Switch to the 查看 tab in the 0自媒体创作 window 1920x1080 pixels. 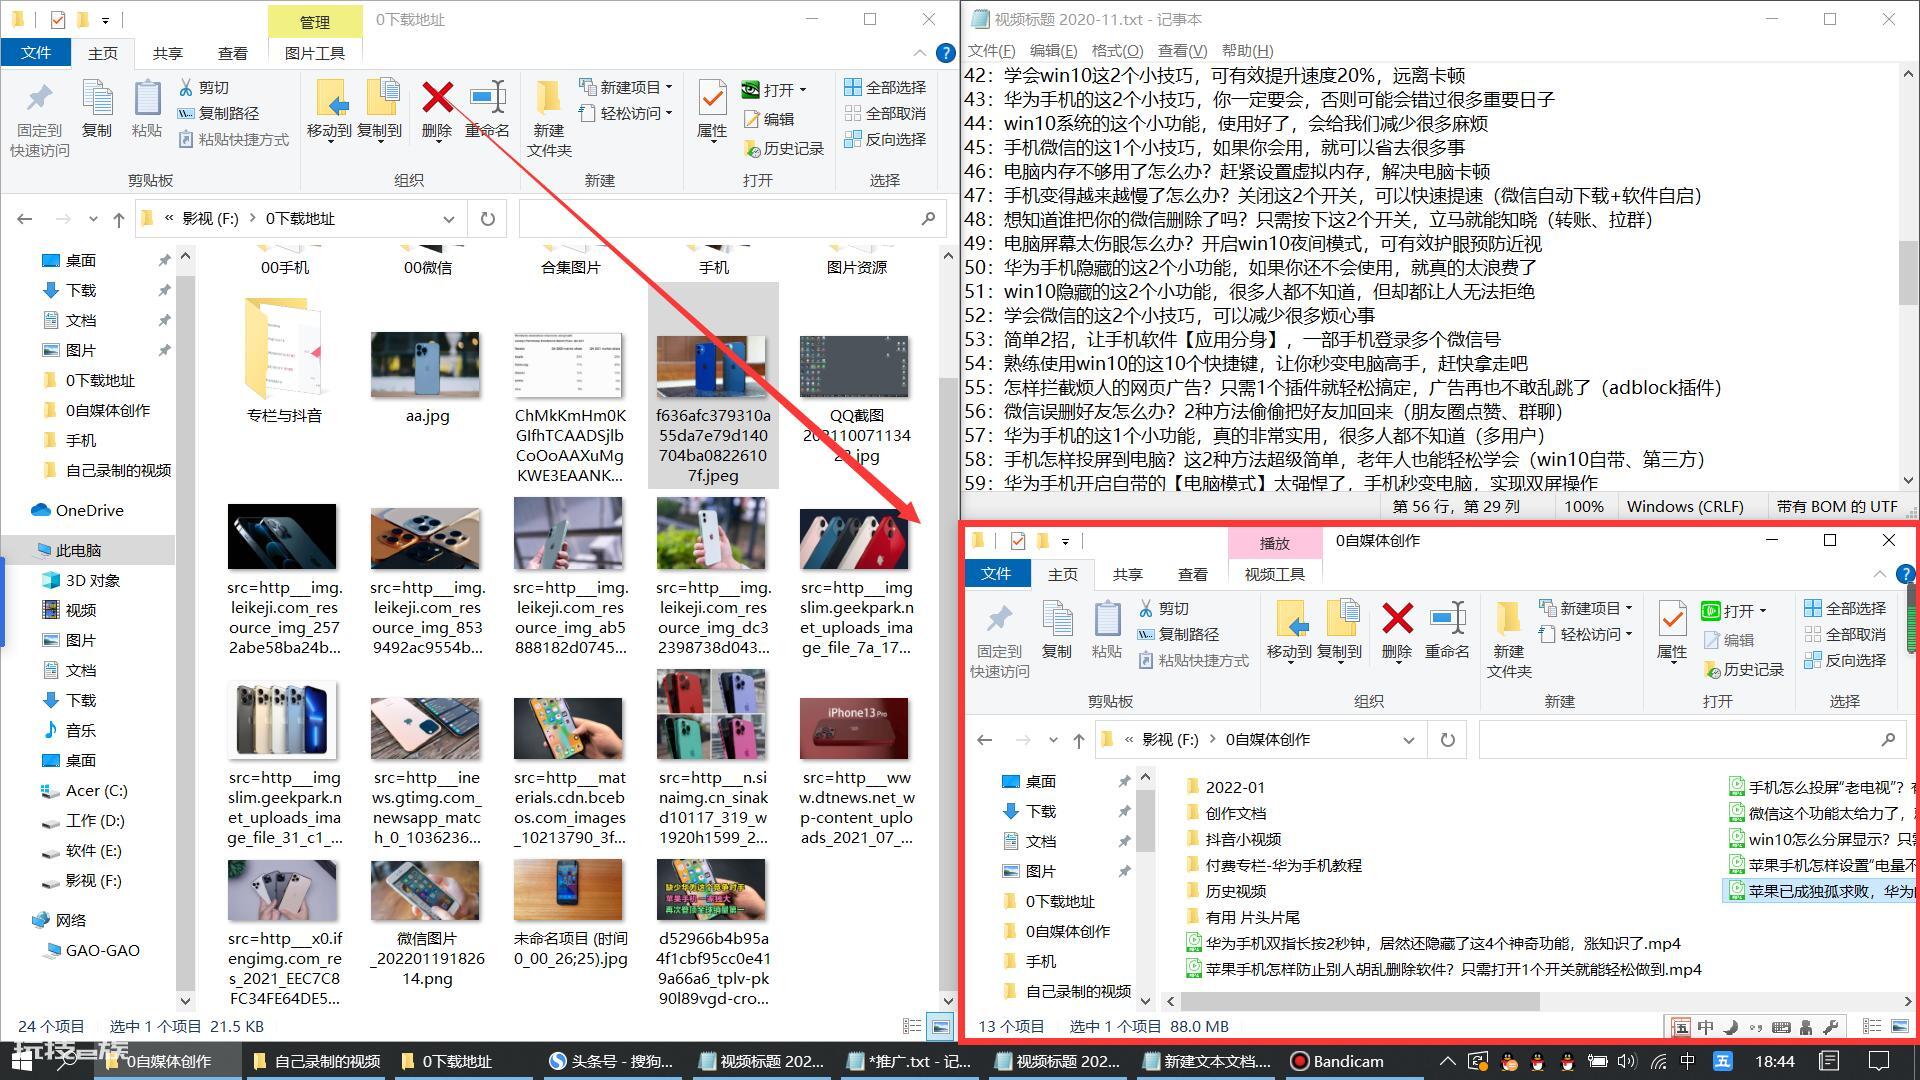(1192, 574)
